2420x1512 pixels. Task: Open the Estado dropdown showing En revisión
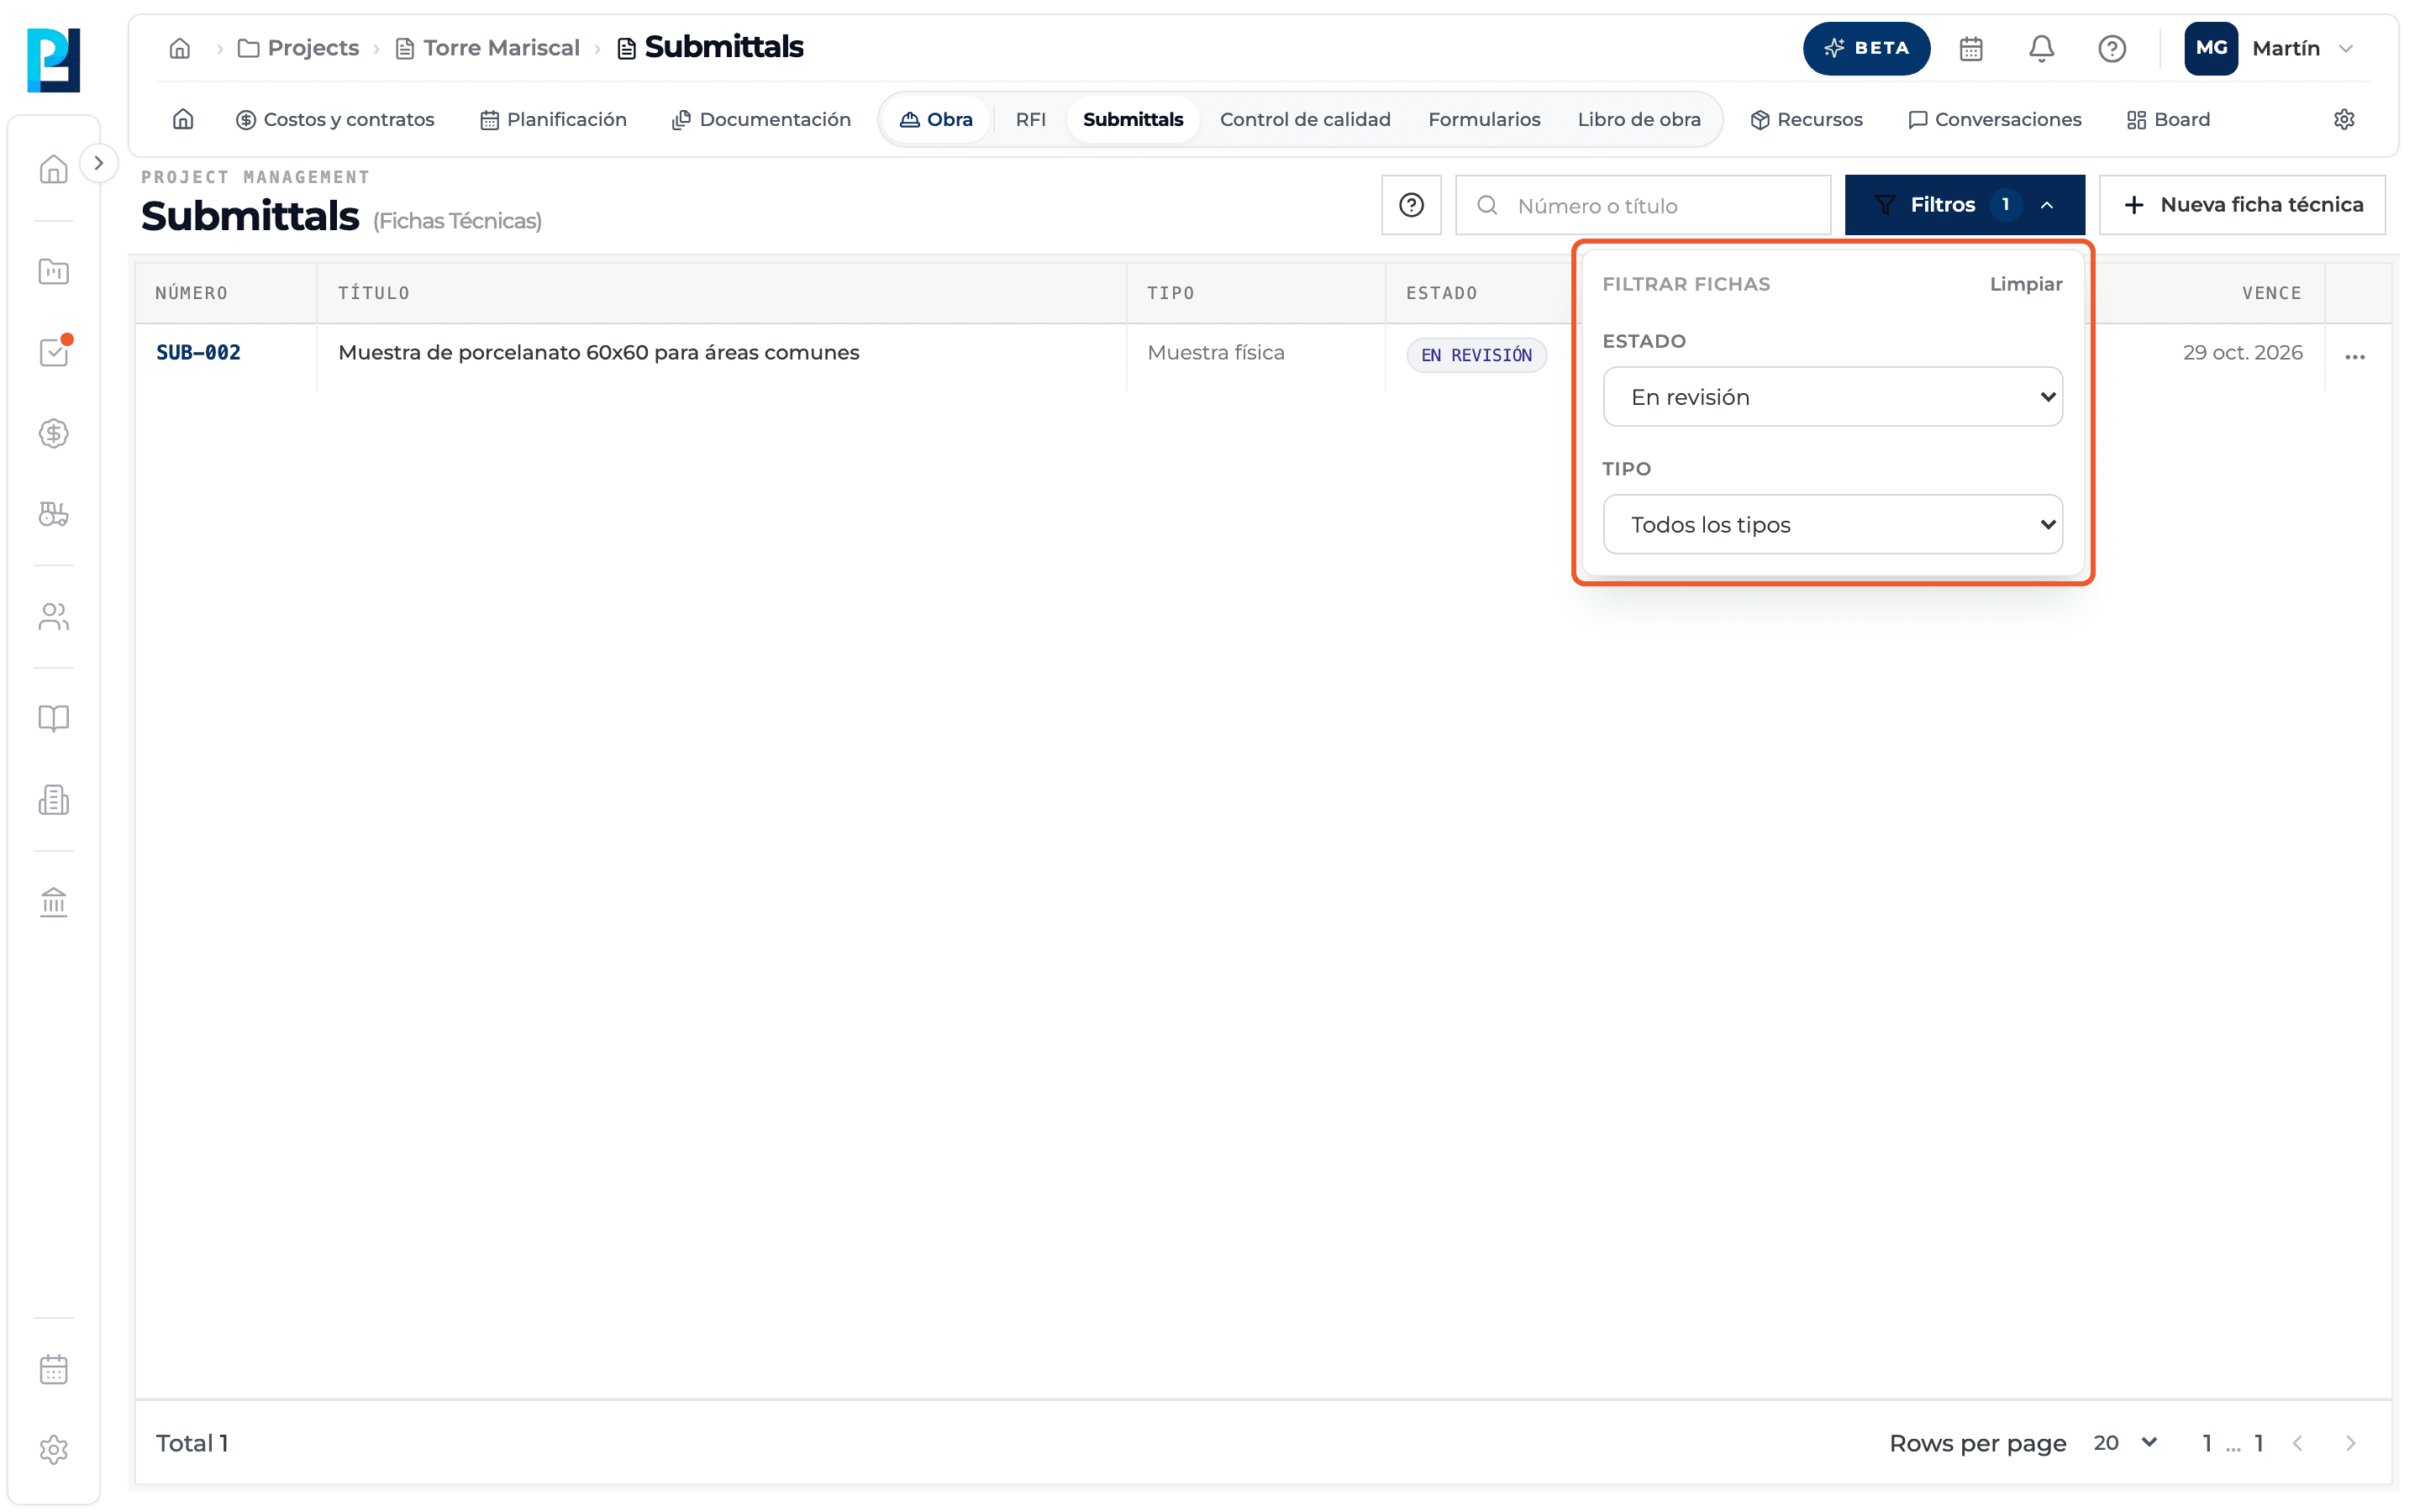[1832, 397]
